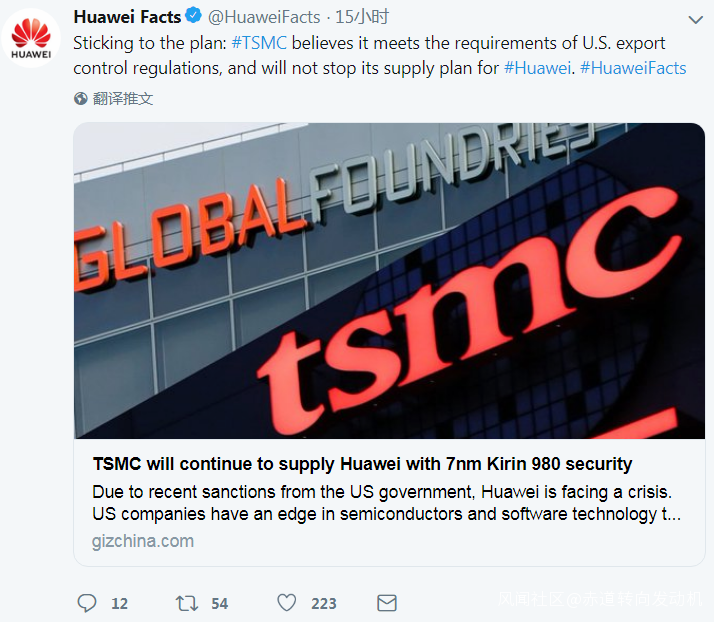Click the article description preview text
This screenshot has height=622, width=714.
[386, 503]
